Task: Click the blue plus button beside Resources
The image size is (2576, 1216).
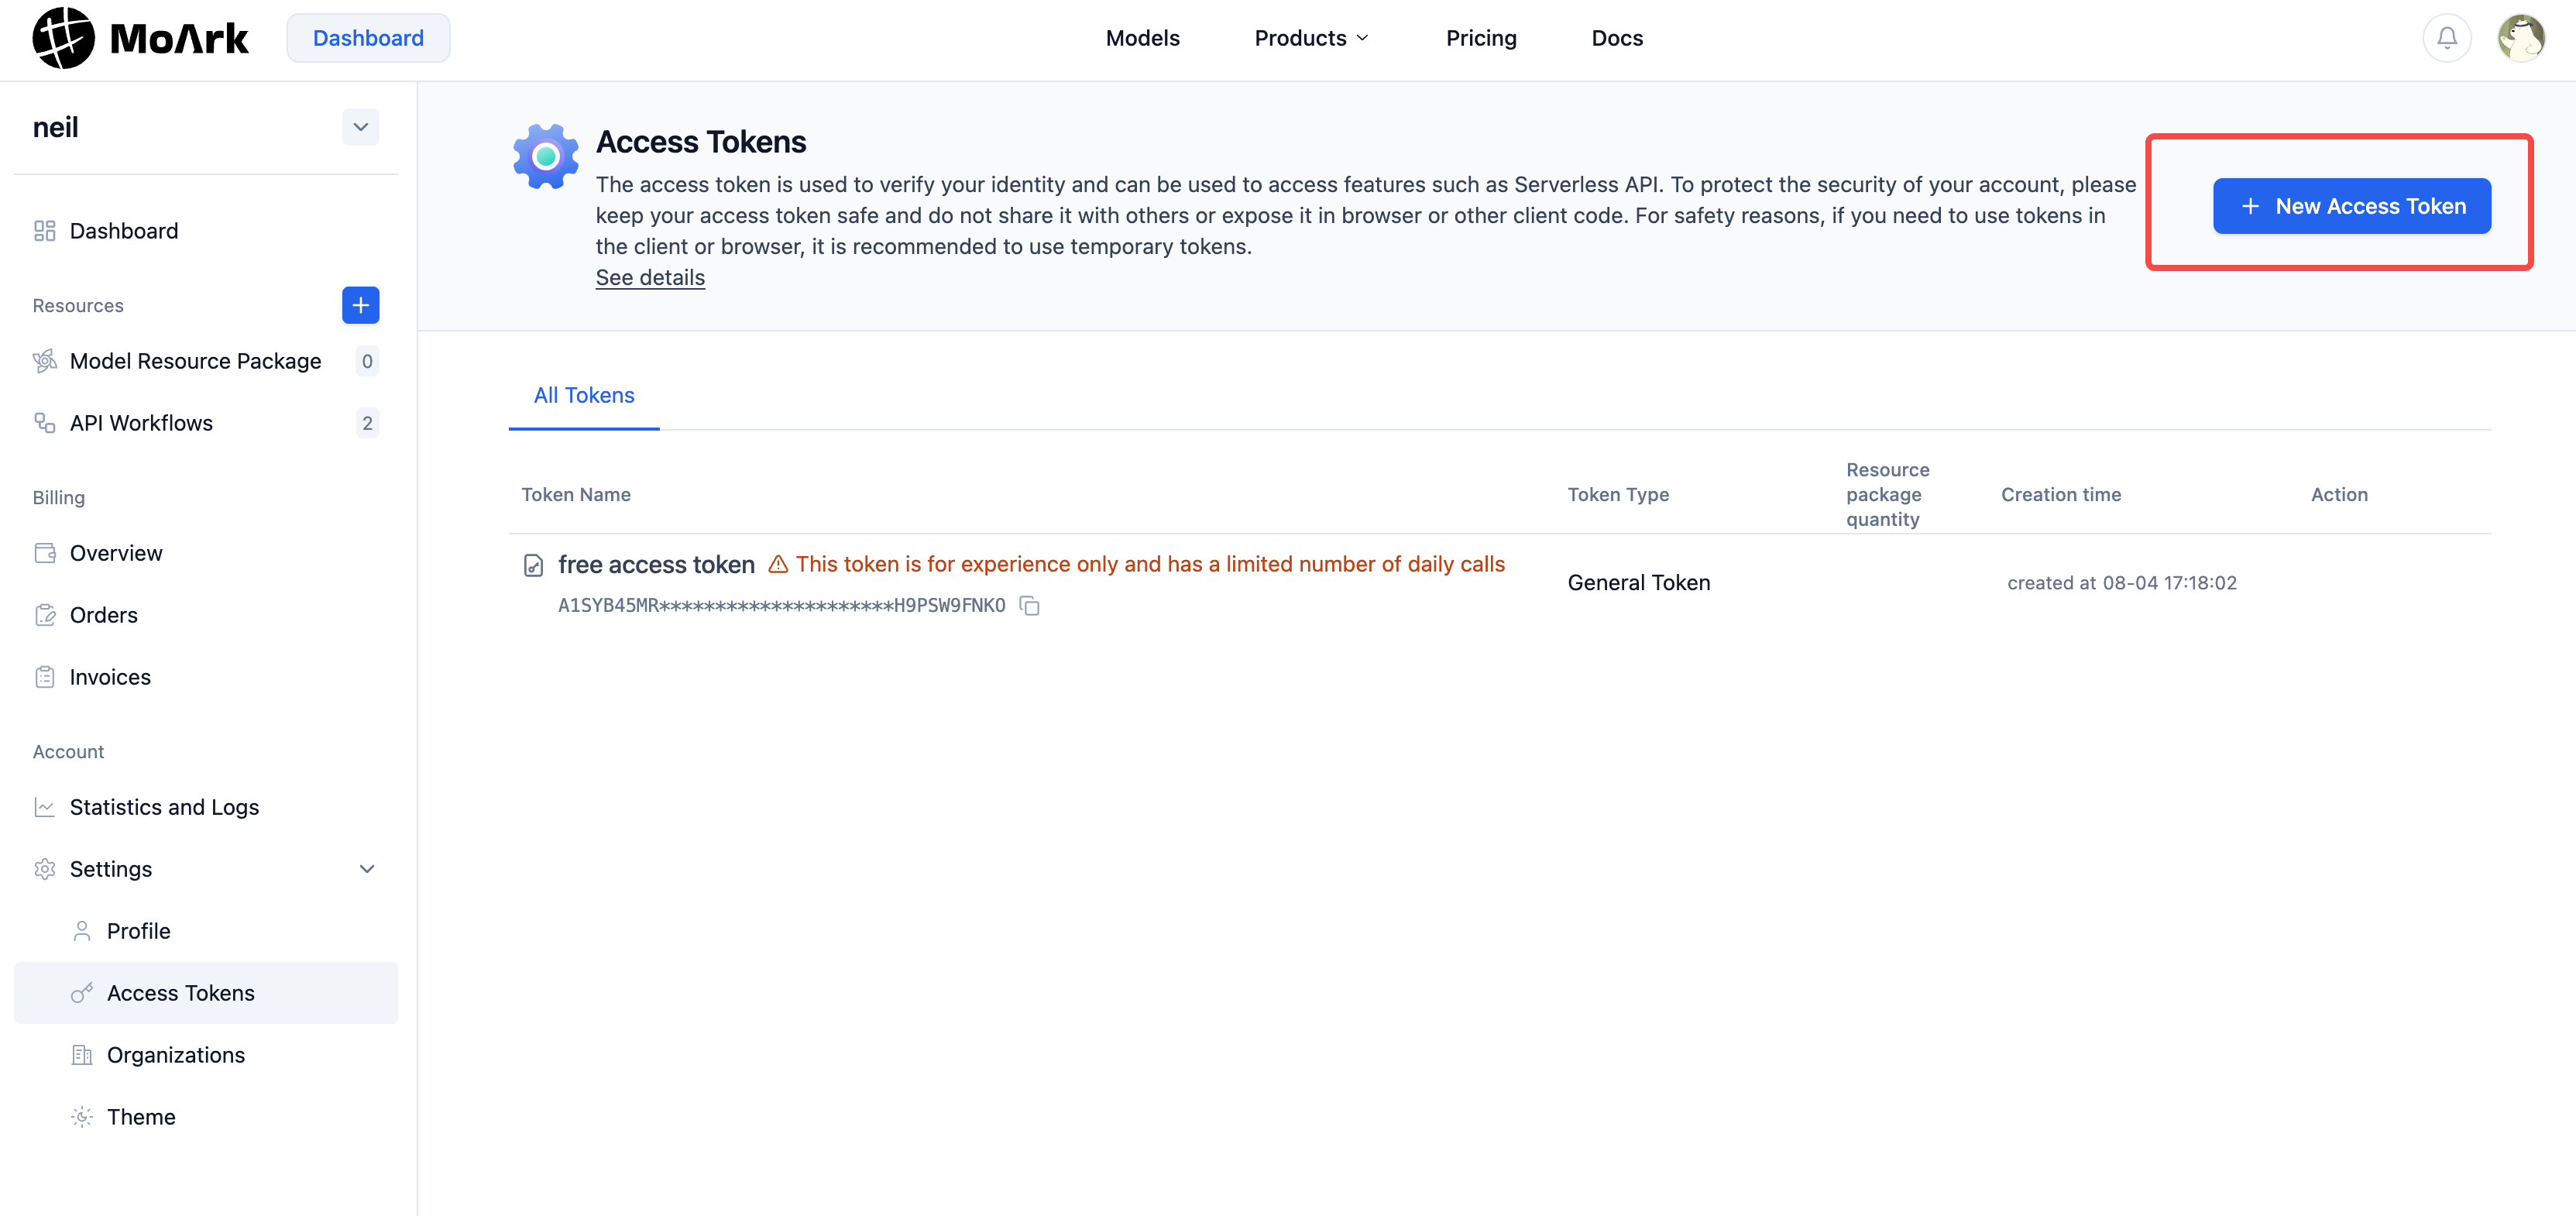Action: (360, 305)
